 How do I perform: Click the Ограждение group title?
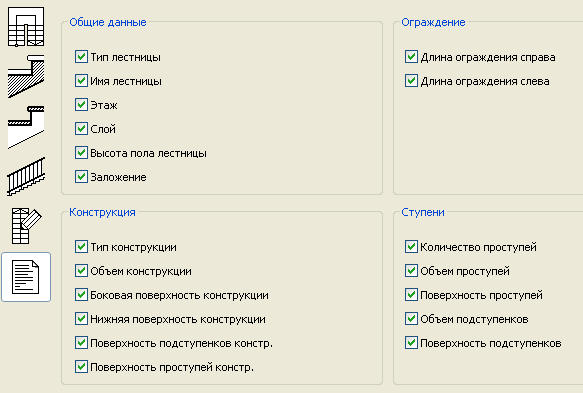pos(433,22)
